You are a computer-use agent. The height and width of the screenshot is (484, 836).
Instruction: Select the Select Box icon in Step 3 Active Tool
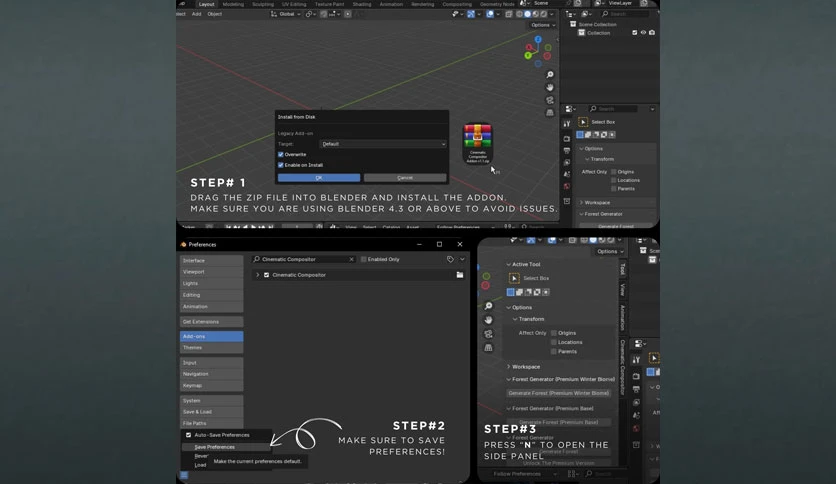(515, 278)
